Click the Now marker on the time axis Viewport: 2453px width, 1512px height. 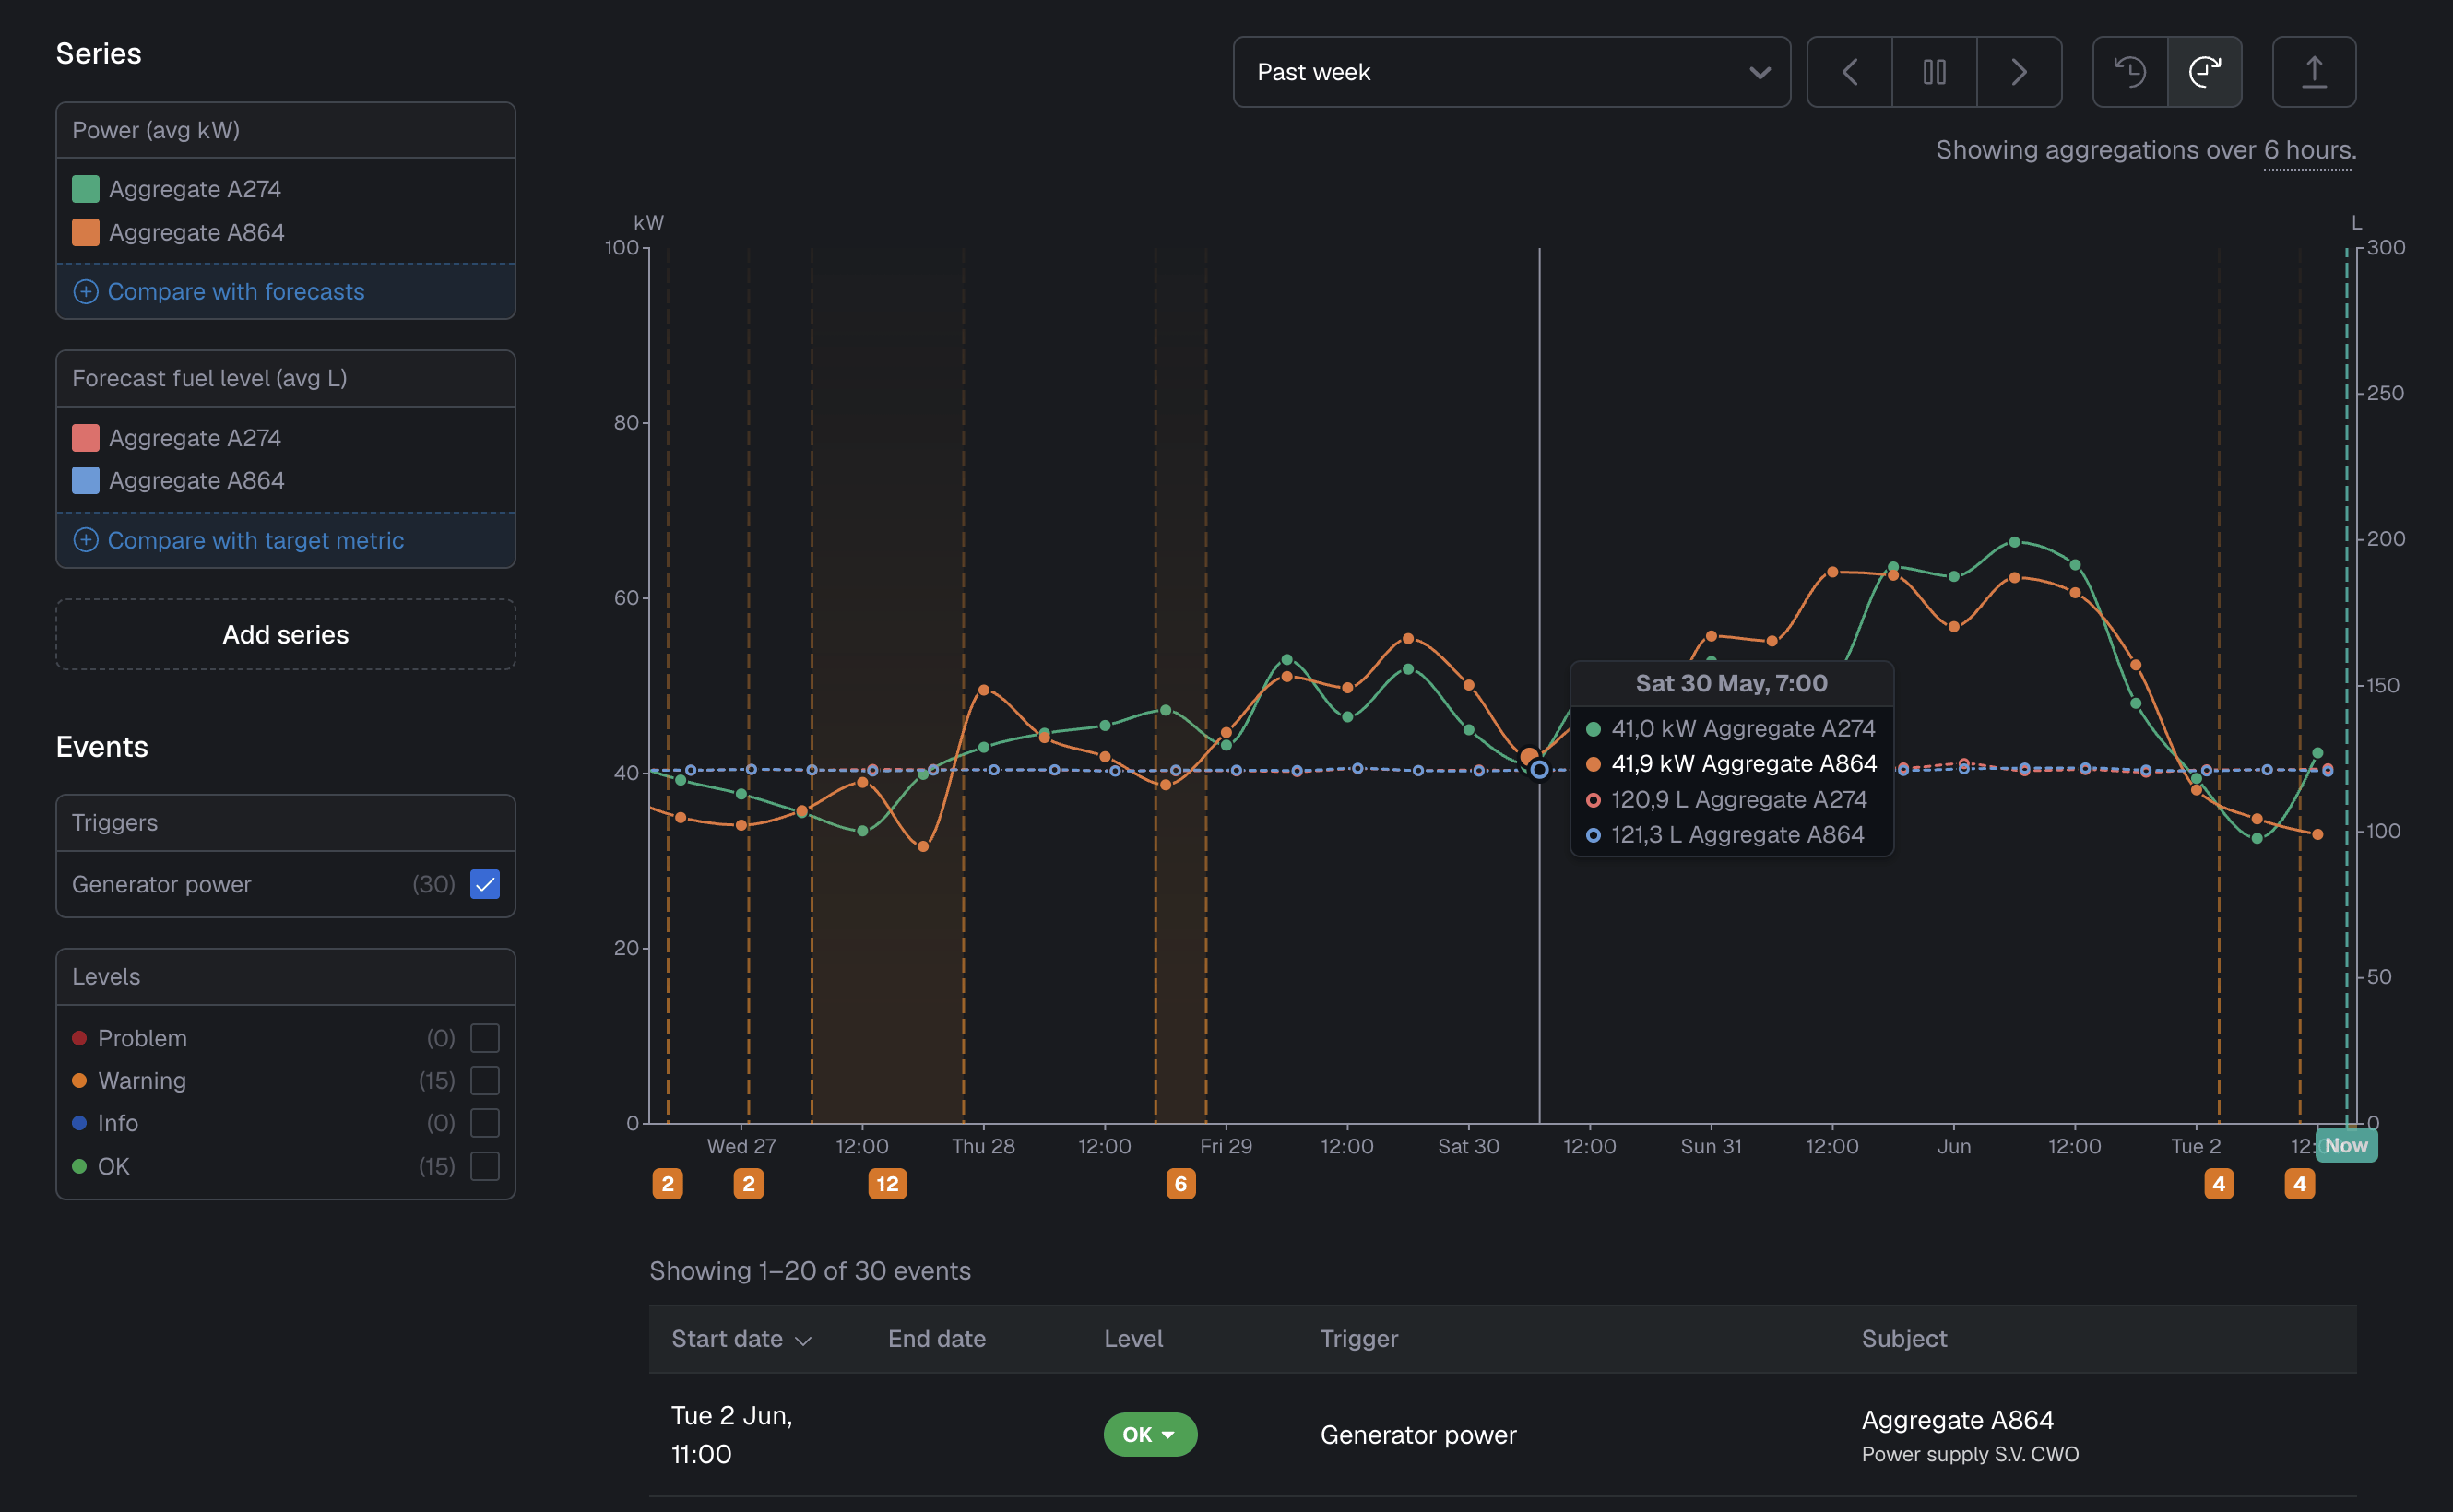(2346, 1146)
